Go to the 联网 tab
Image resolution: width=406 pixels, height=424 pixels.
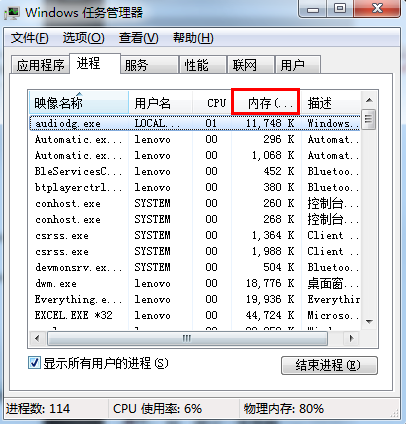[x=250, y=64]
